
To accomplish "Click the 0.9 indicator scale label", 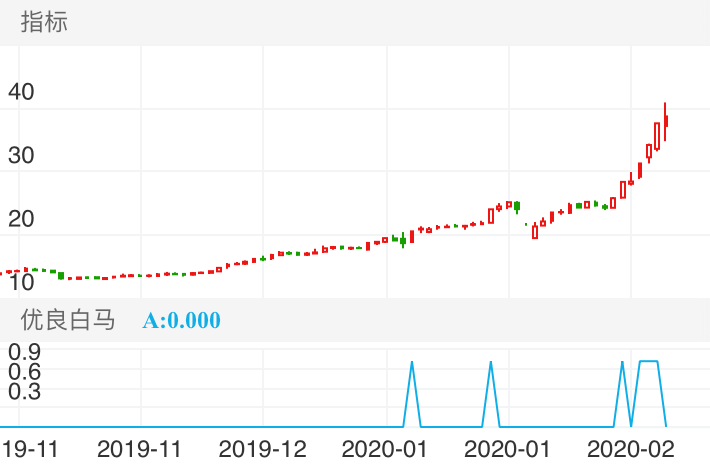I will point(24,351).
